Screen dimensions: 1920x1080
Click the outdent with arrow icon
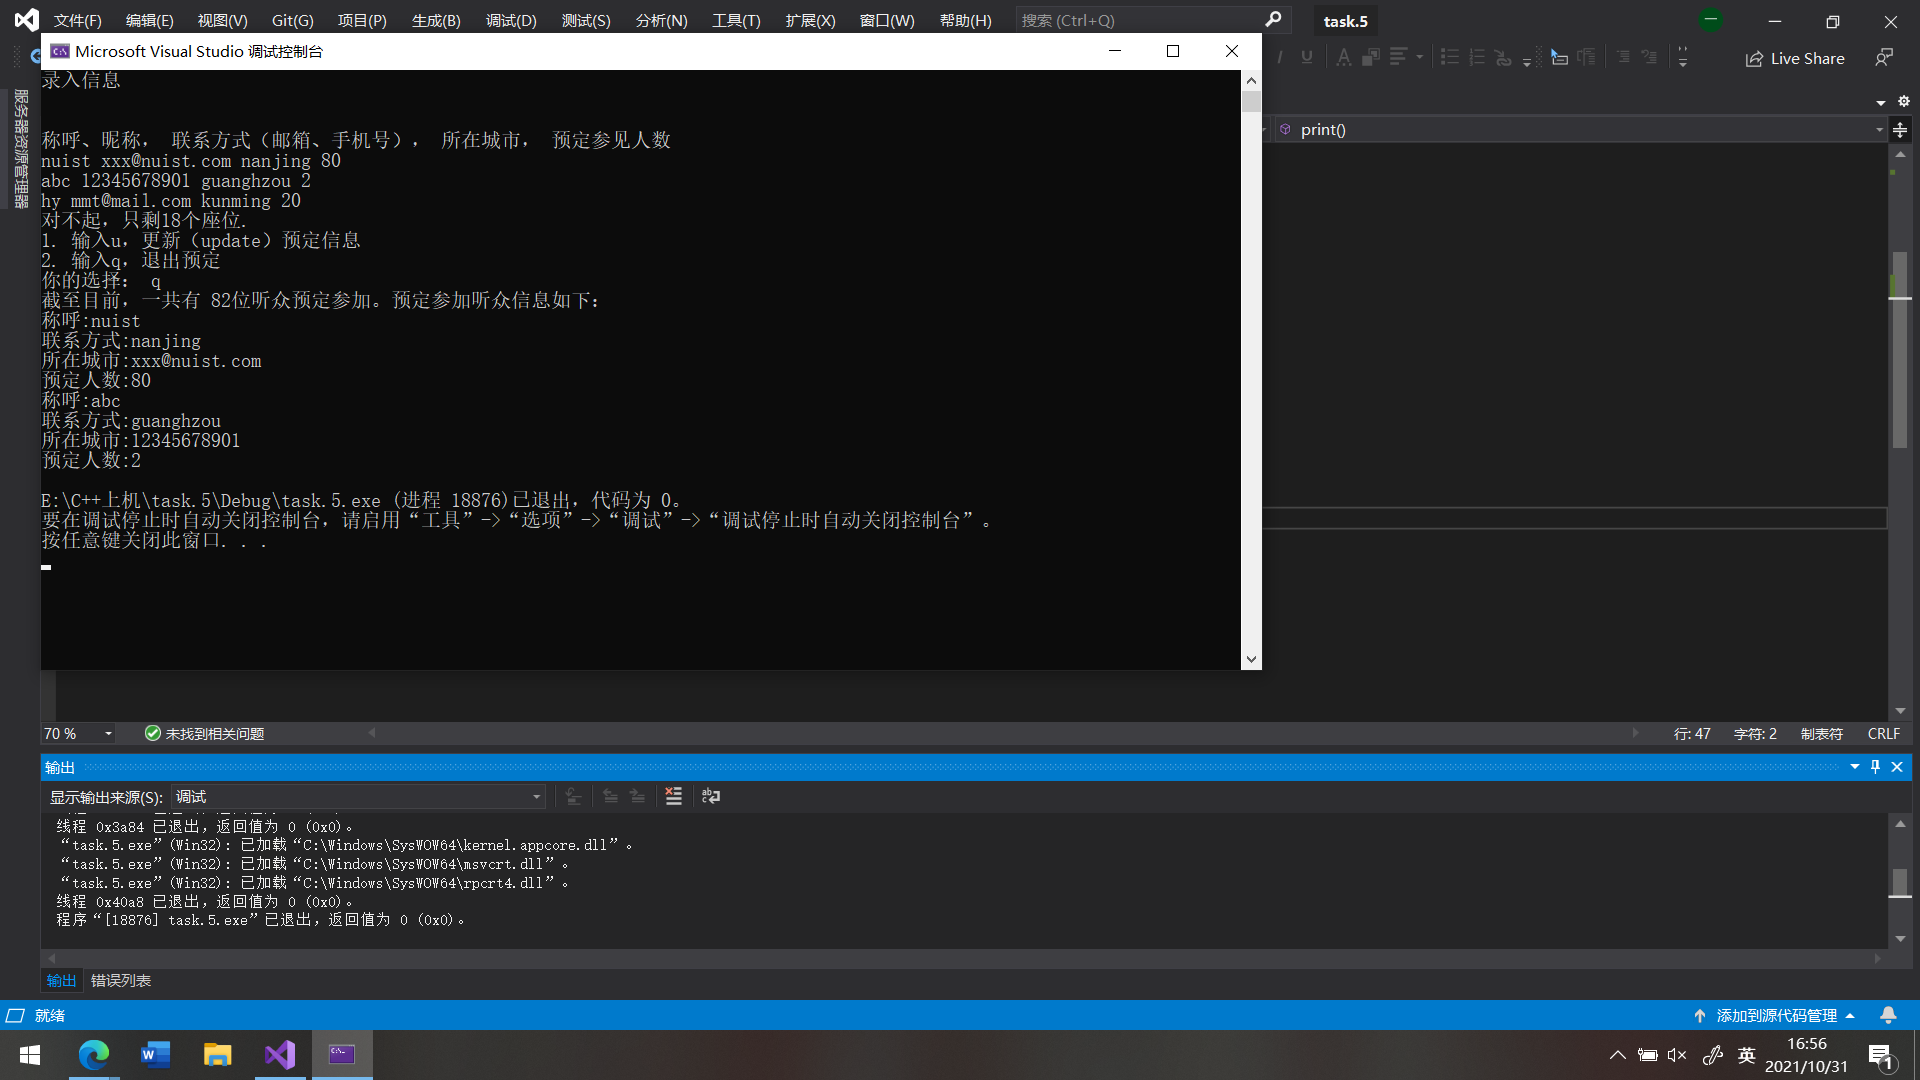tap(1649, 58)
